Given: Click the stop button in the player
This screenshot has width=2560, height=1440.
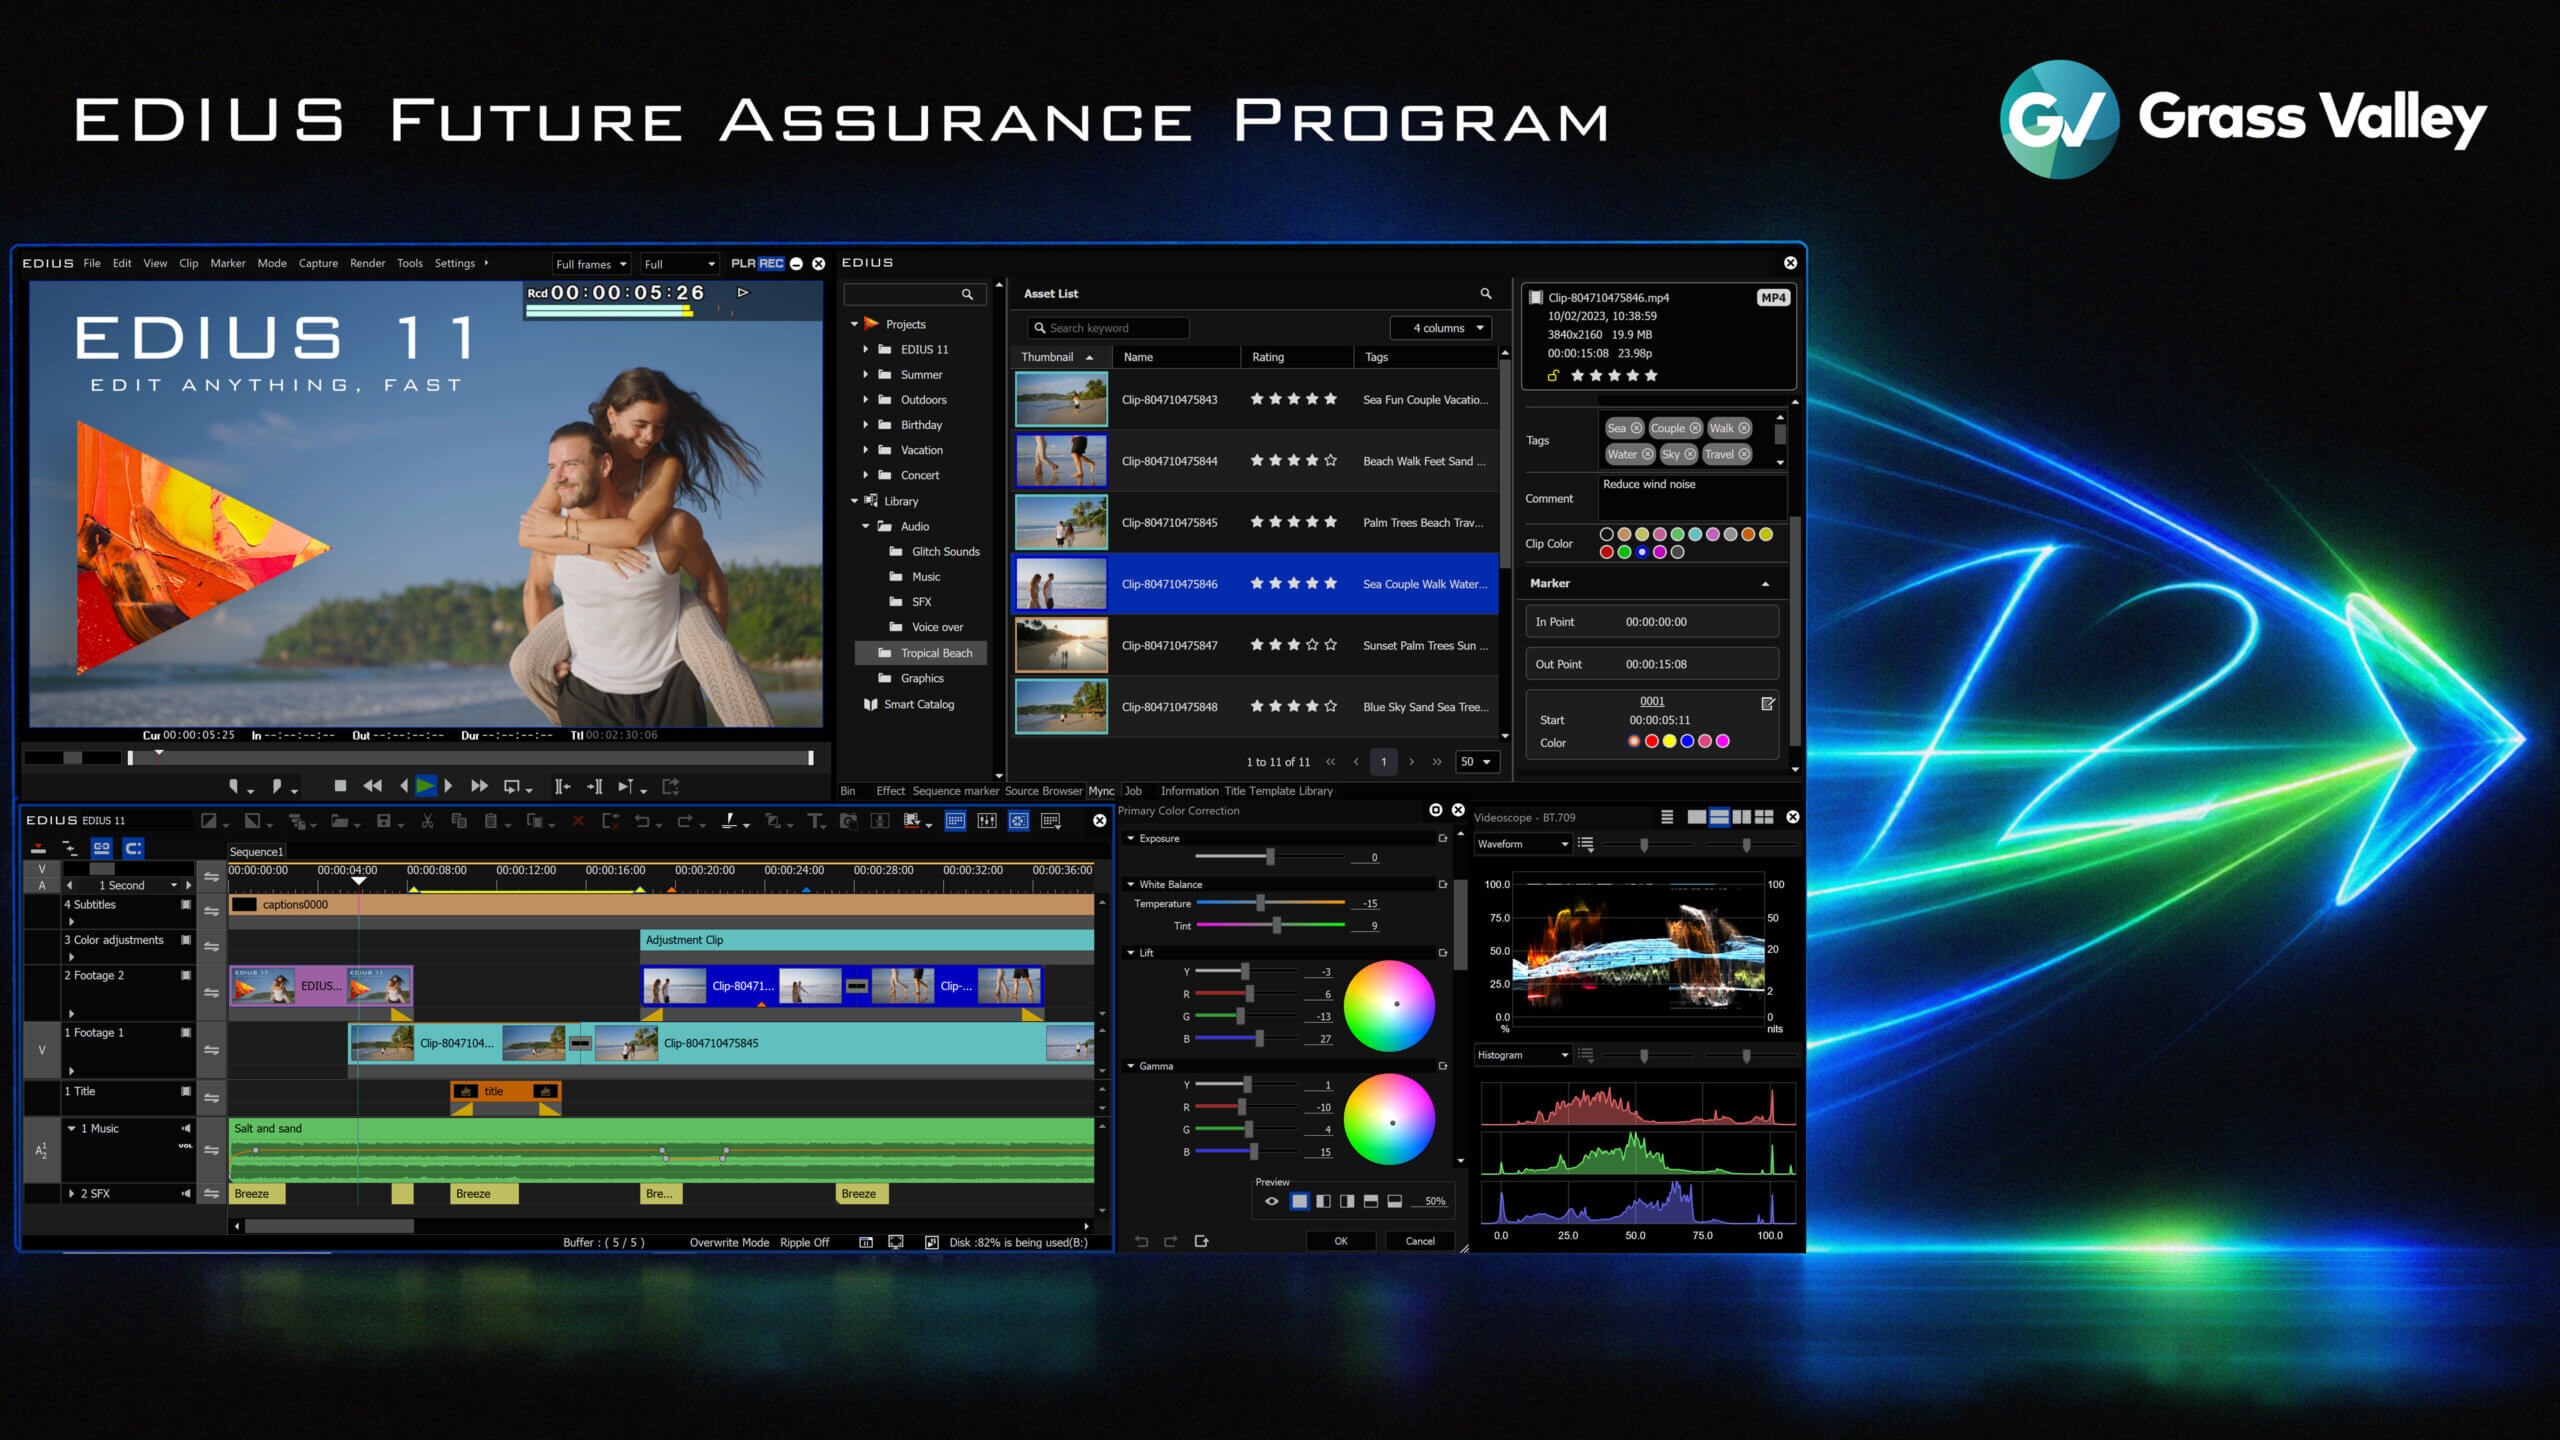Looking at the screenshot, I should [340, 786].
